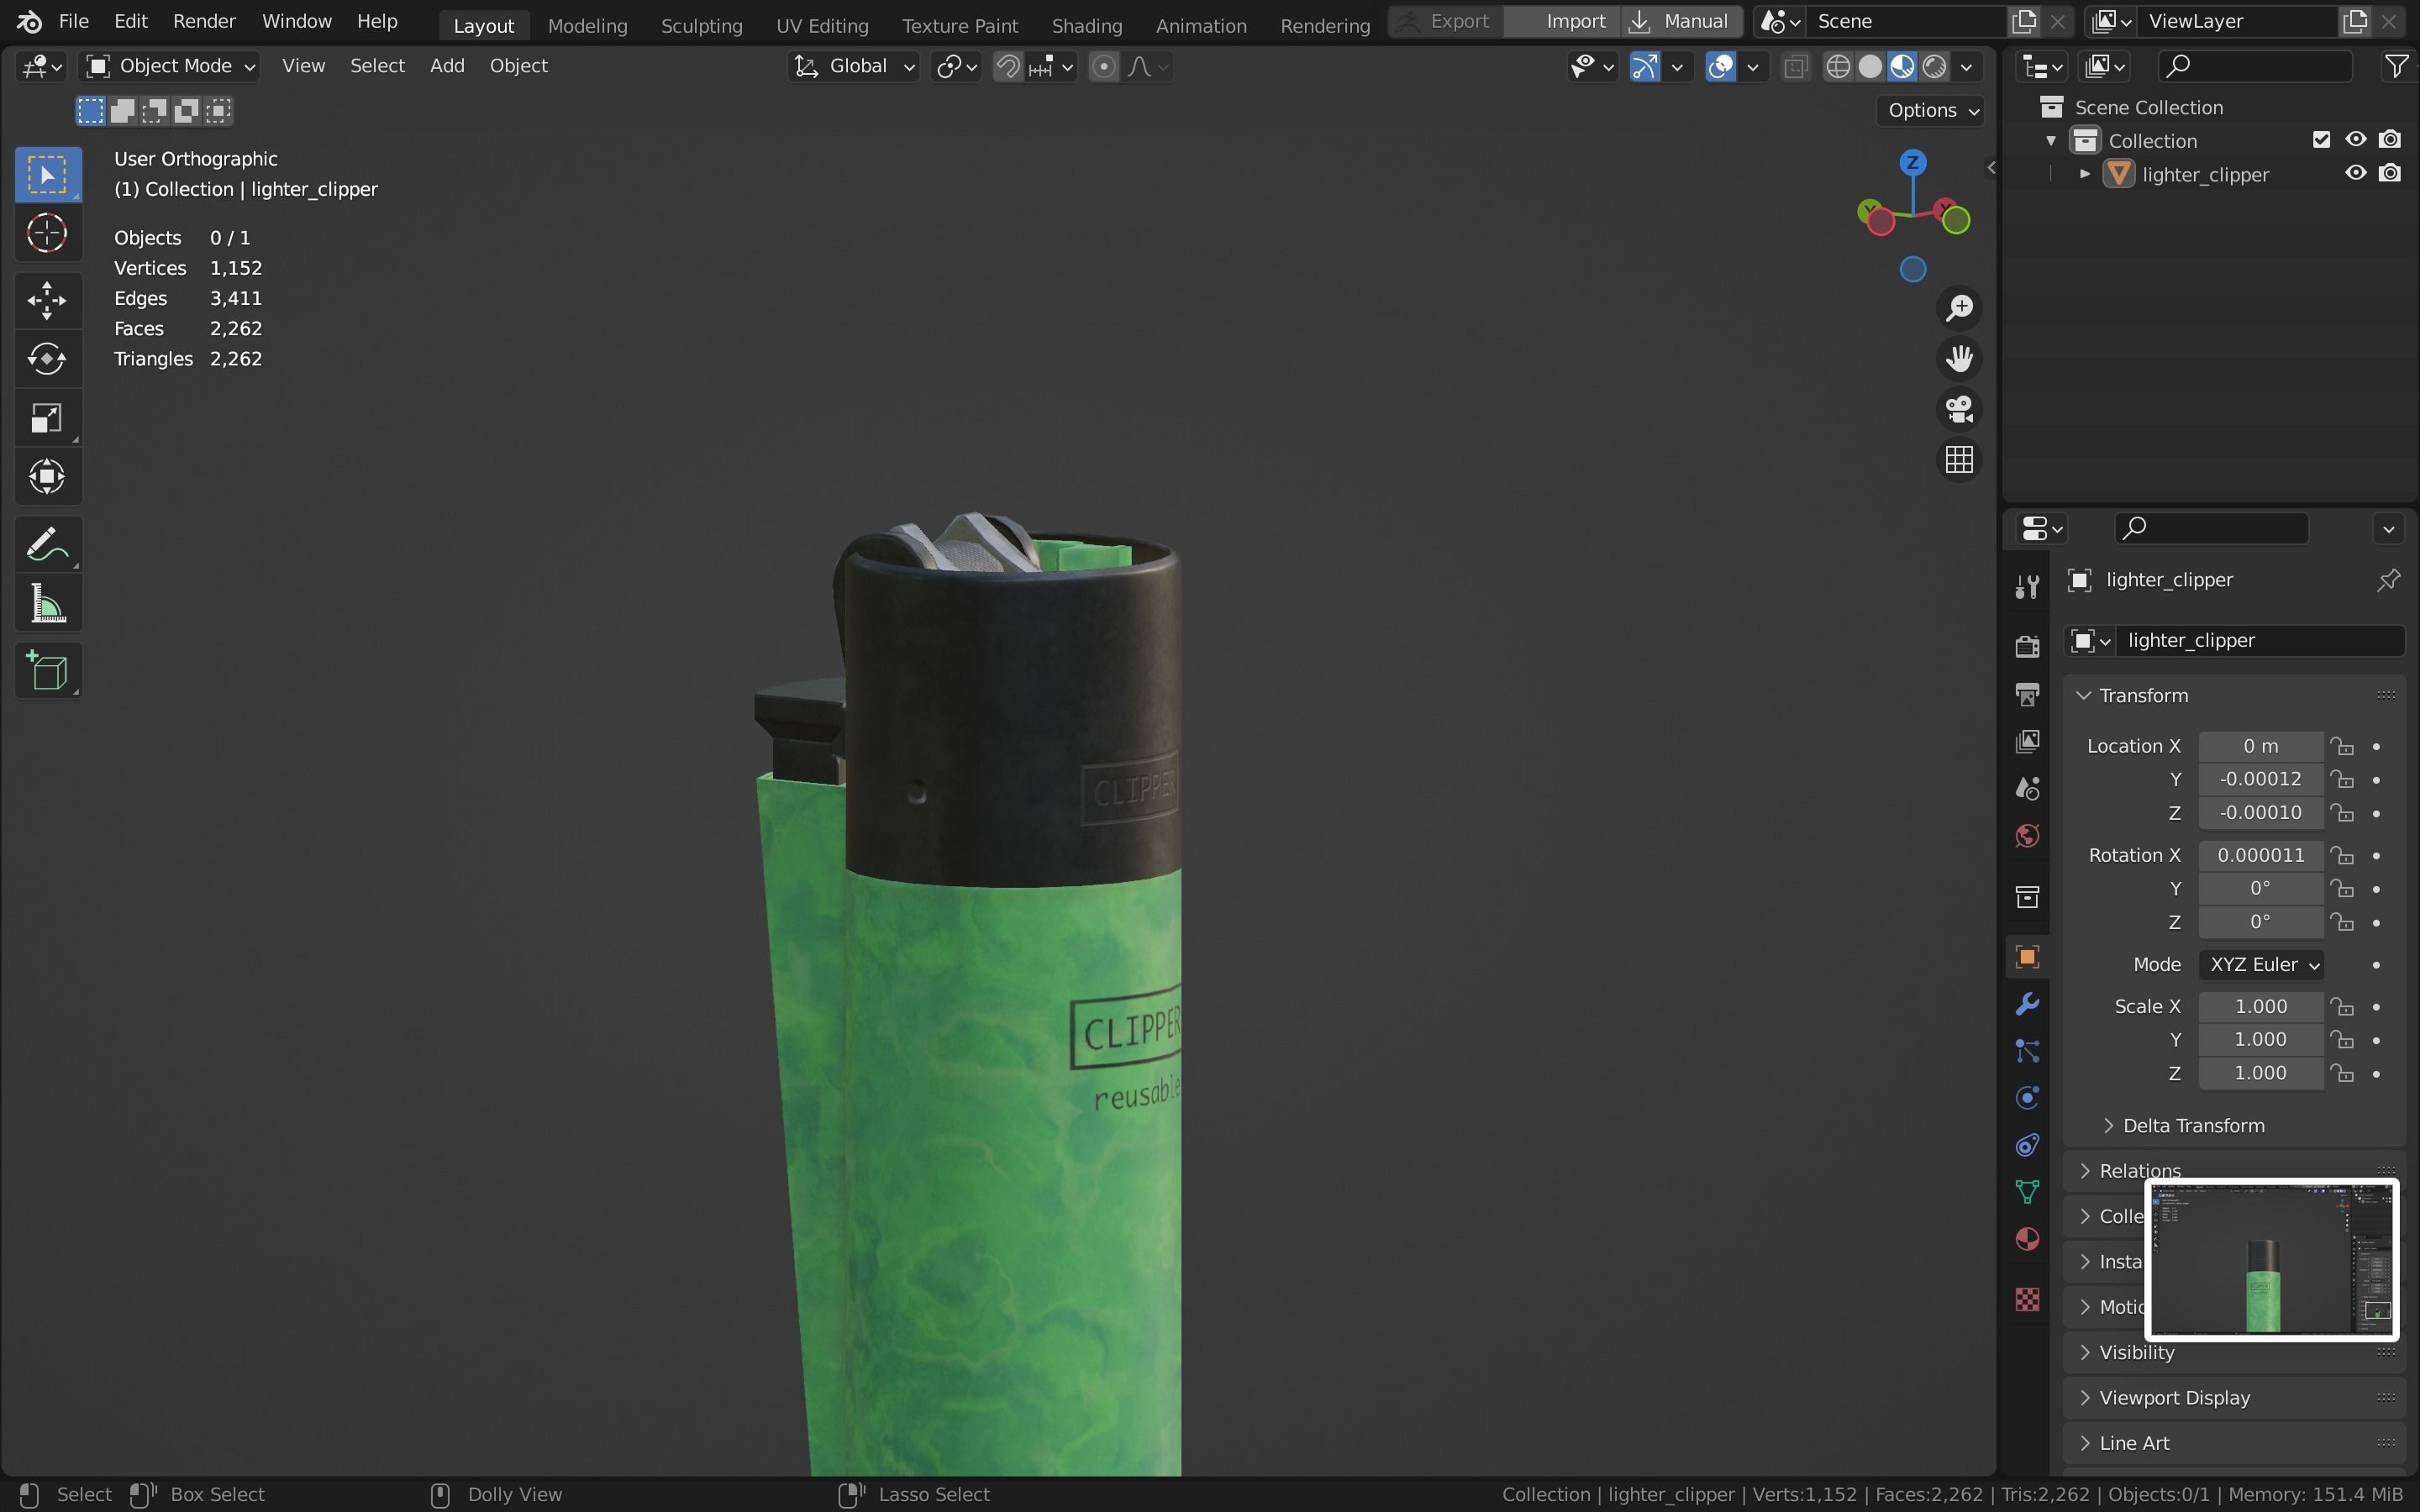Viewport: 2420px width, 1512px height.
Task: Click the Import button
Action: pyautogui.click(x=1562, y=21)
